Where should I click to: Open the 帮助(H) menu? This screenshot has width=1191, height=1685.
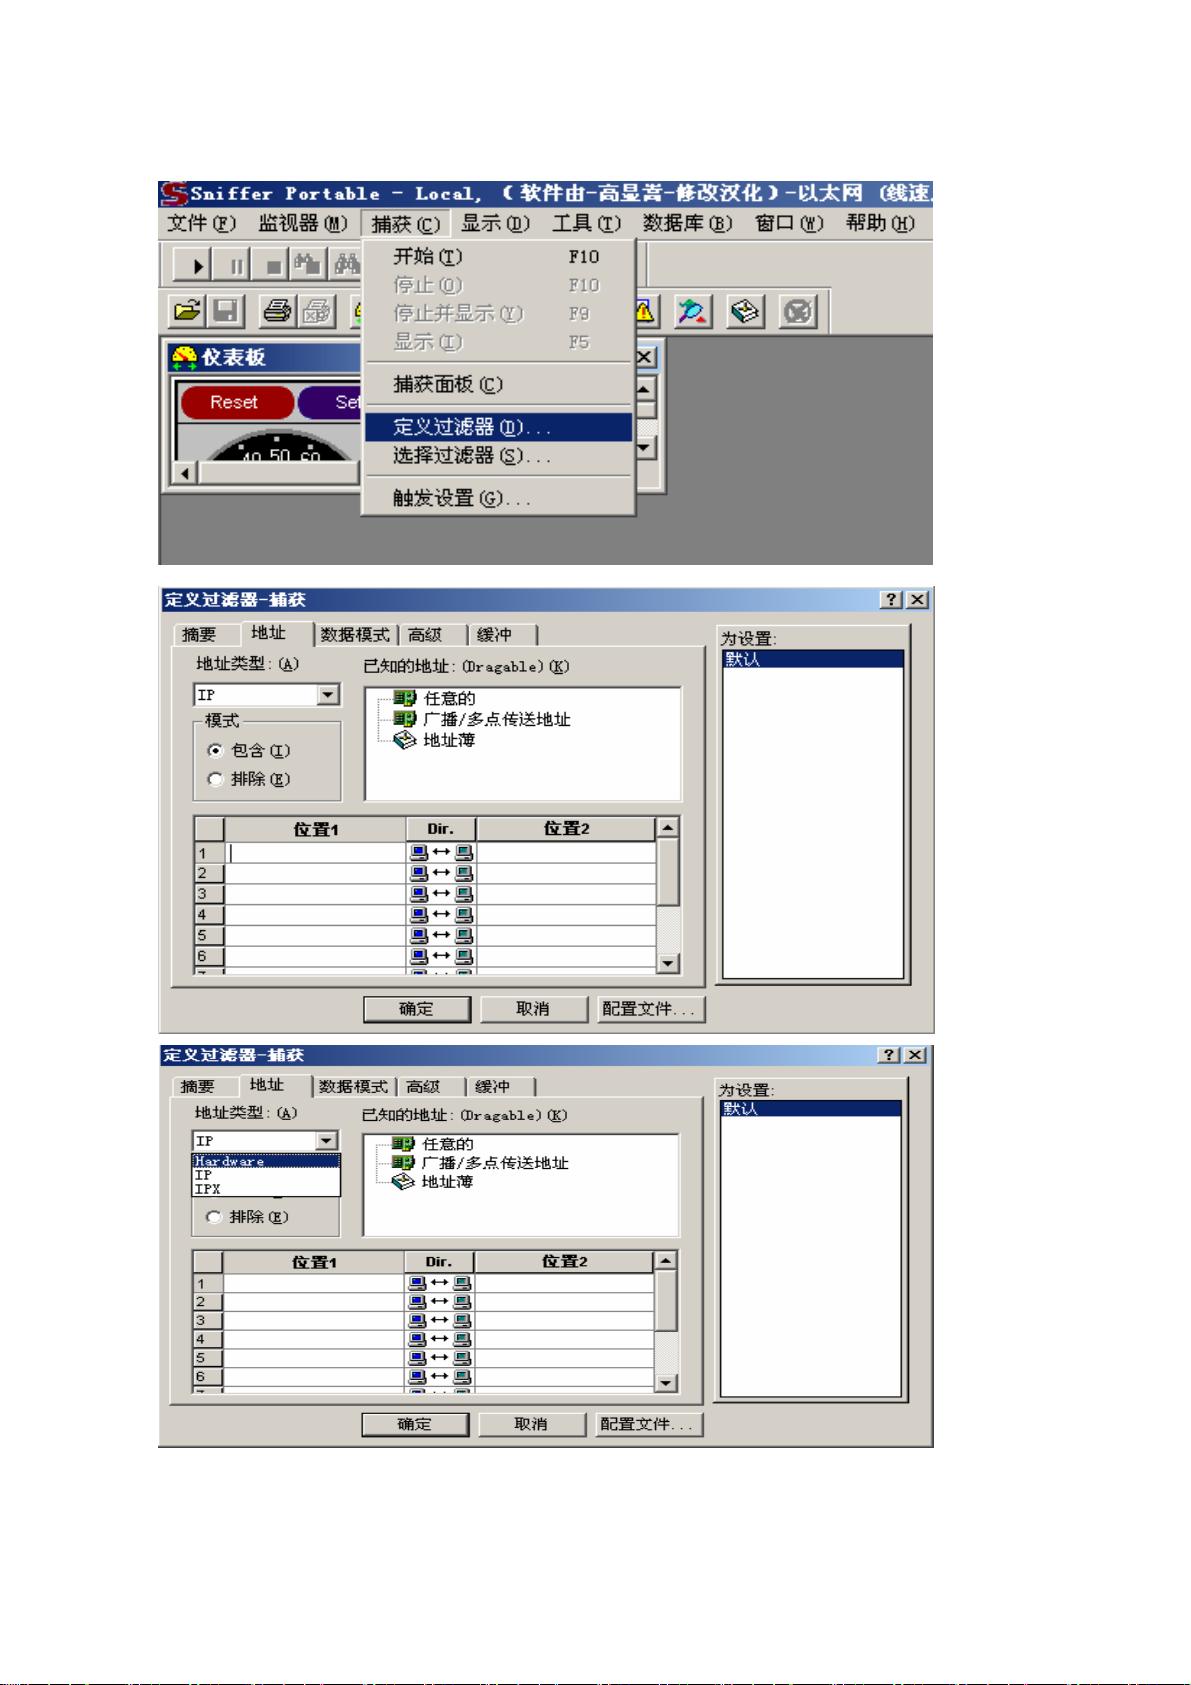(880, 224)
